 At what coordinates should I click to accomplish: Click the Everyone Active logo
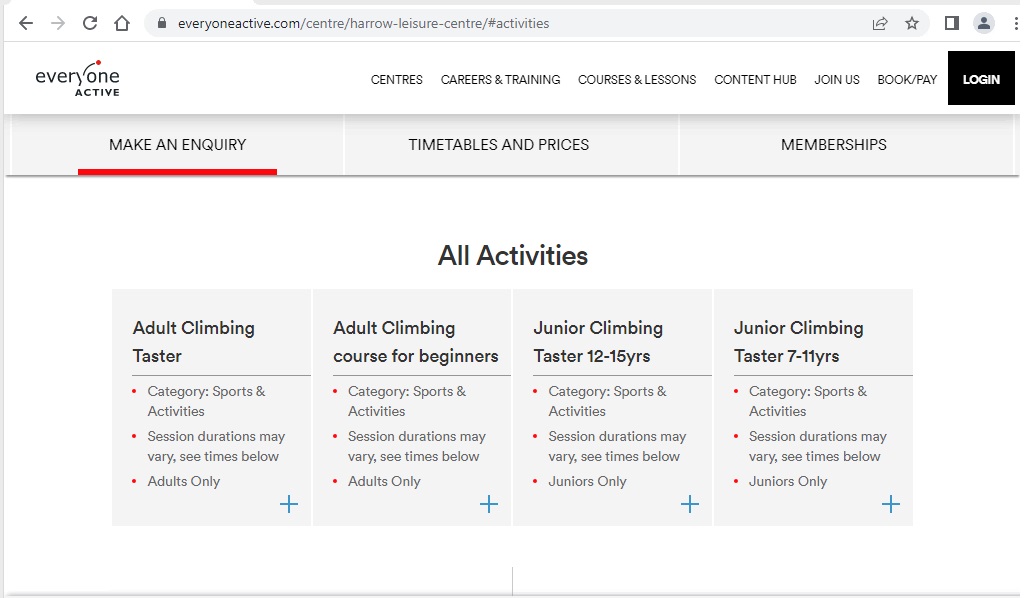(78, 78)
